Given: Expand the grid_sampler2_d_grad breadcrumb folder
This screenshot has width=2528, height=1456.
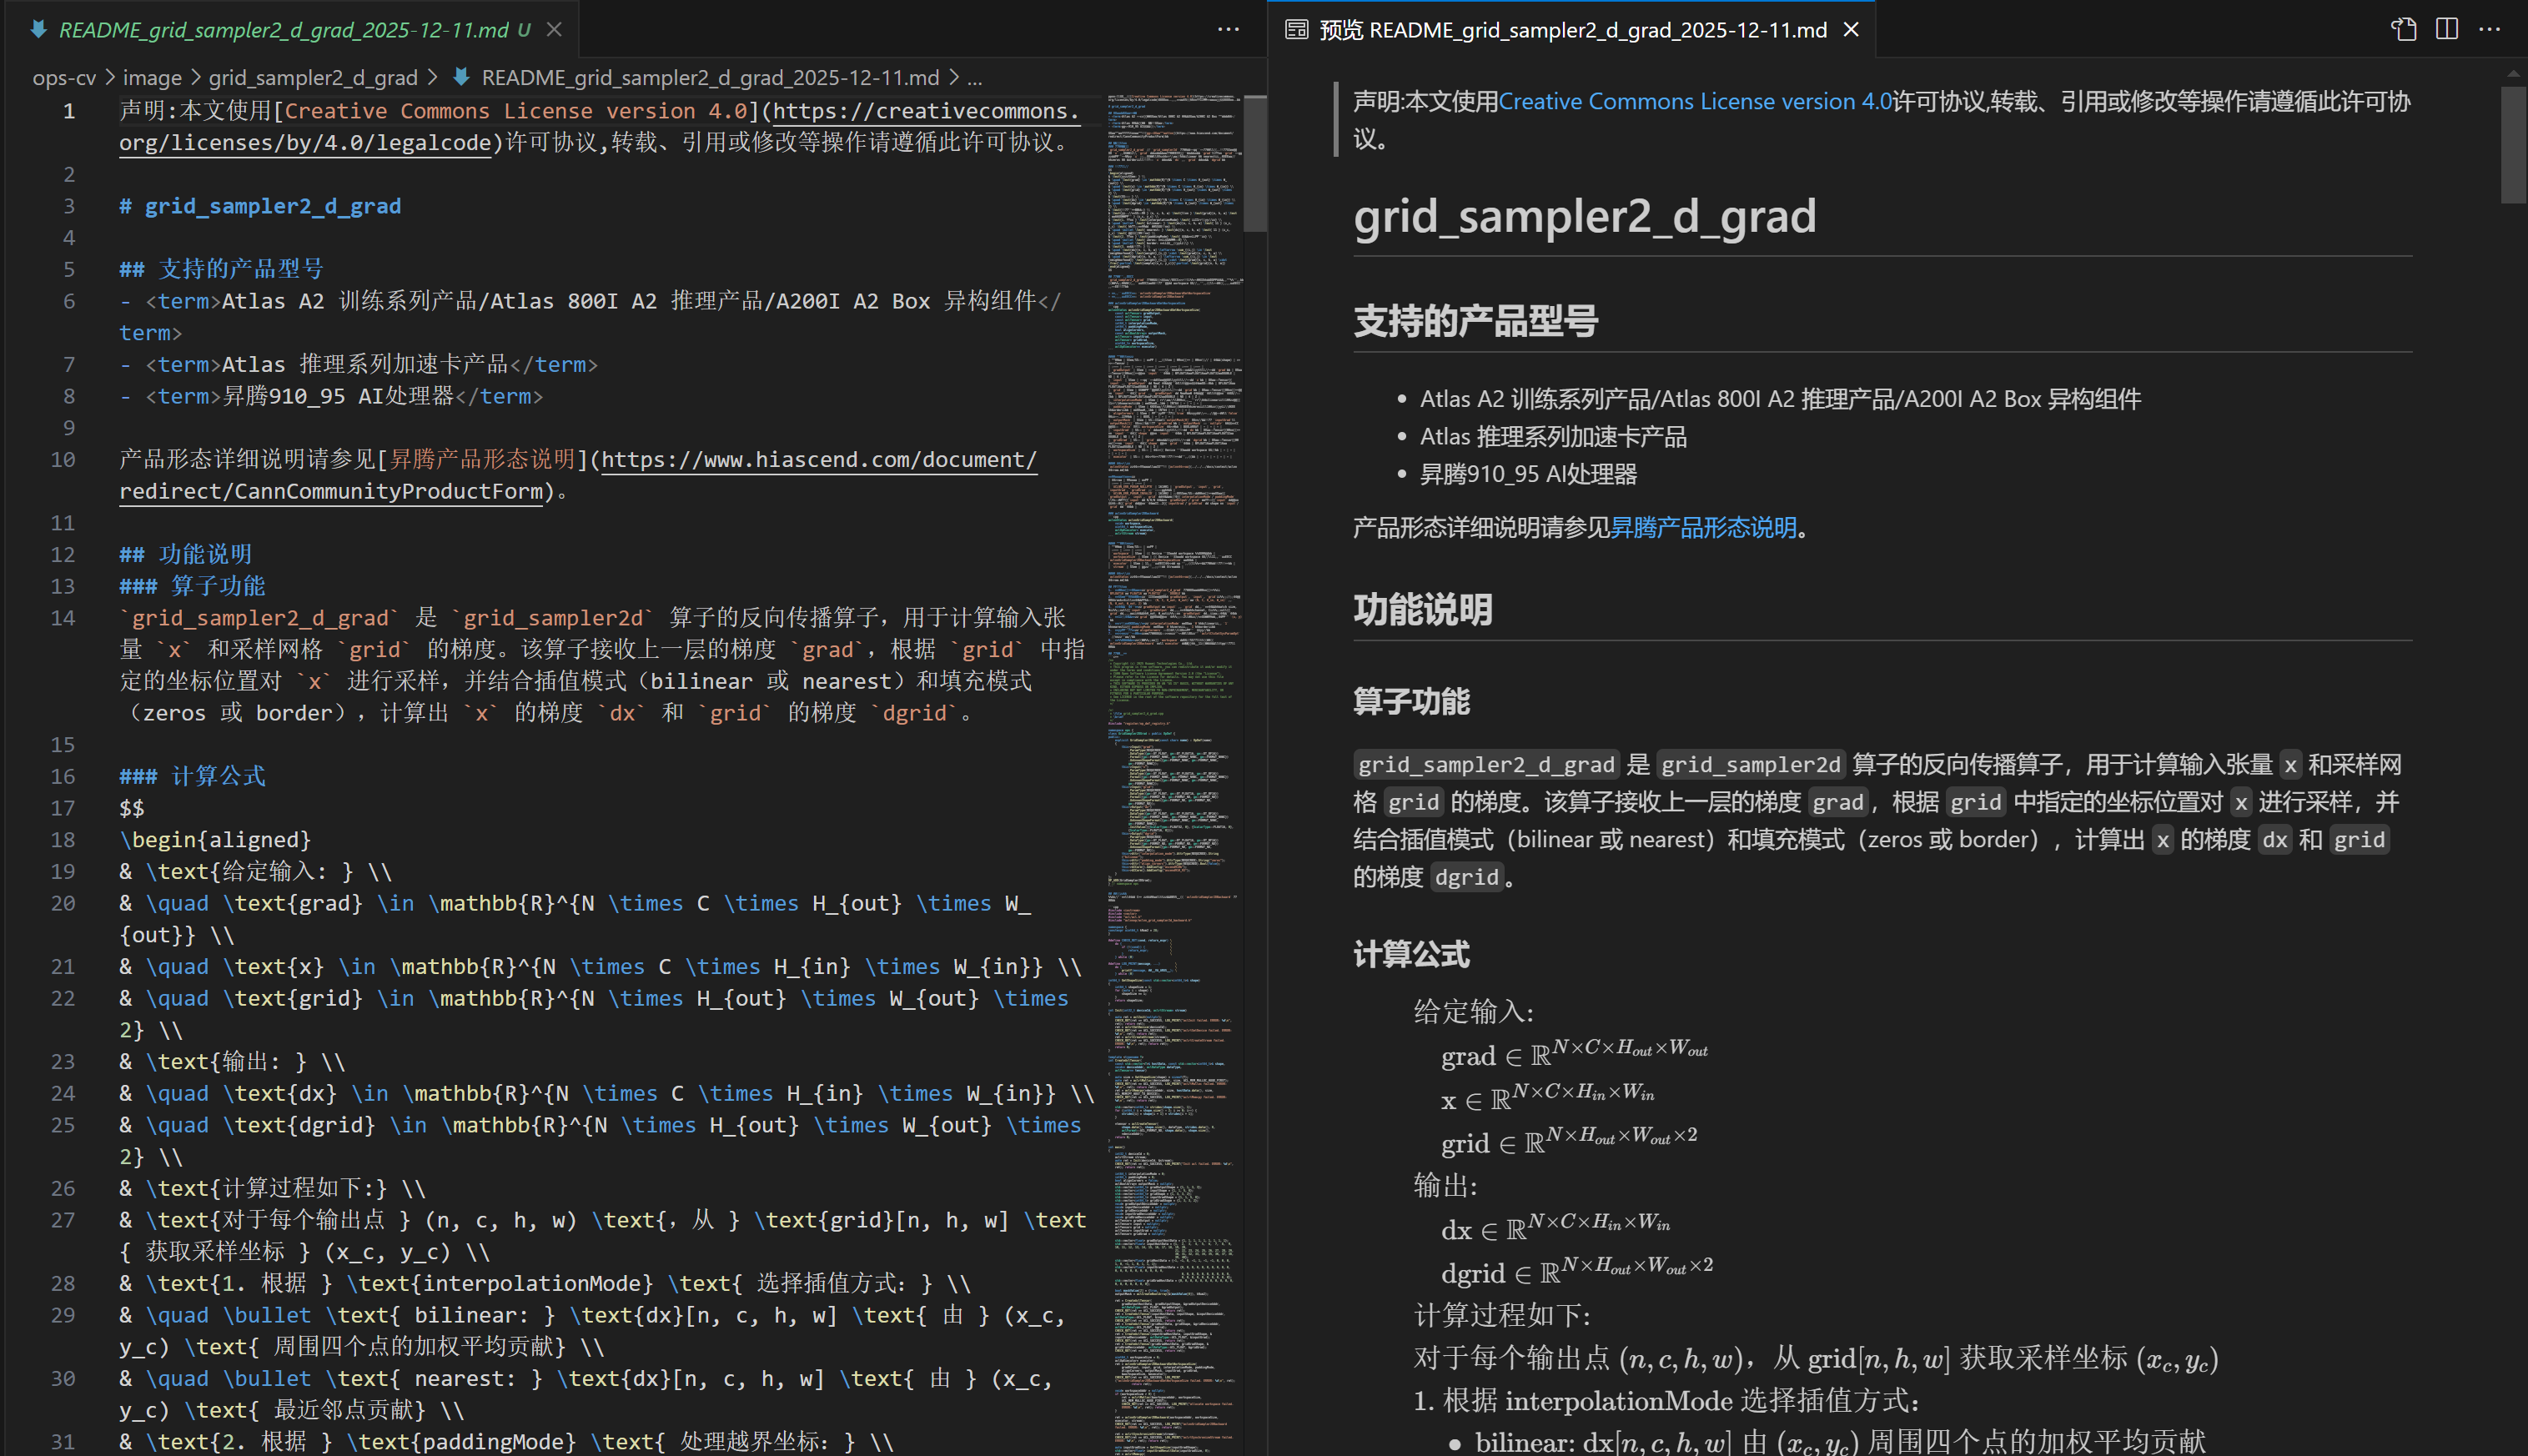Looking at the screenshot, I should (313, 77).
